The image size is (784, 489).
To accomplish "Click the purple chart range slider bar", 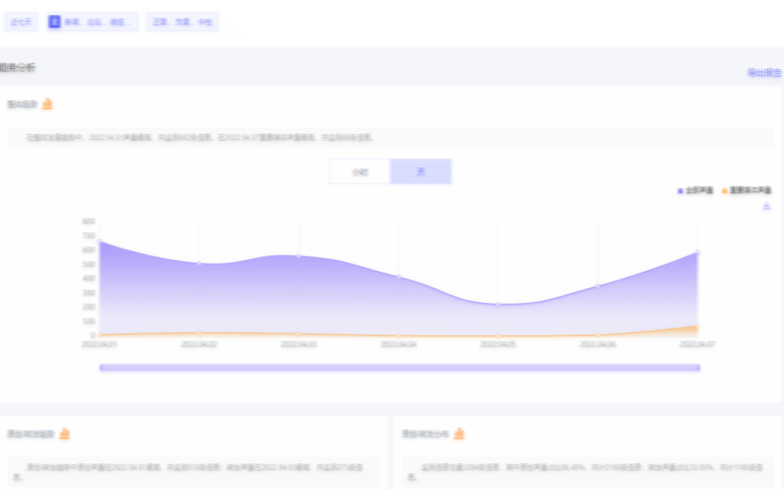I will [399, 368].
